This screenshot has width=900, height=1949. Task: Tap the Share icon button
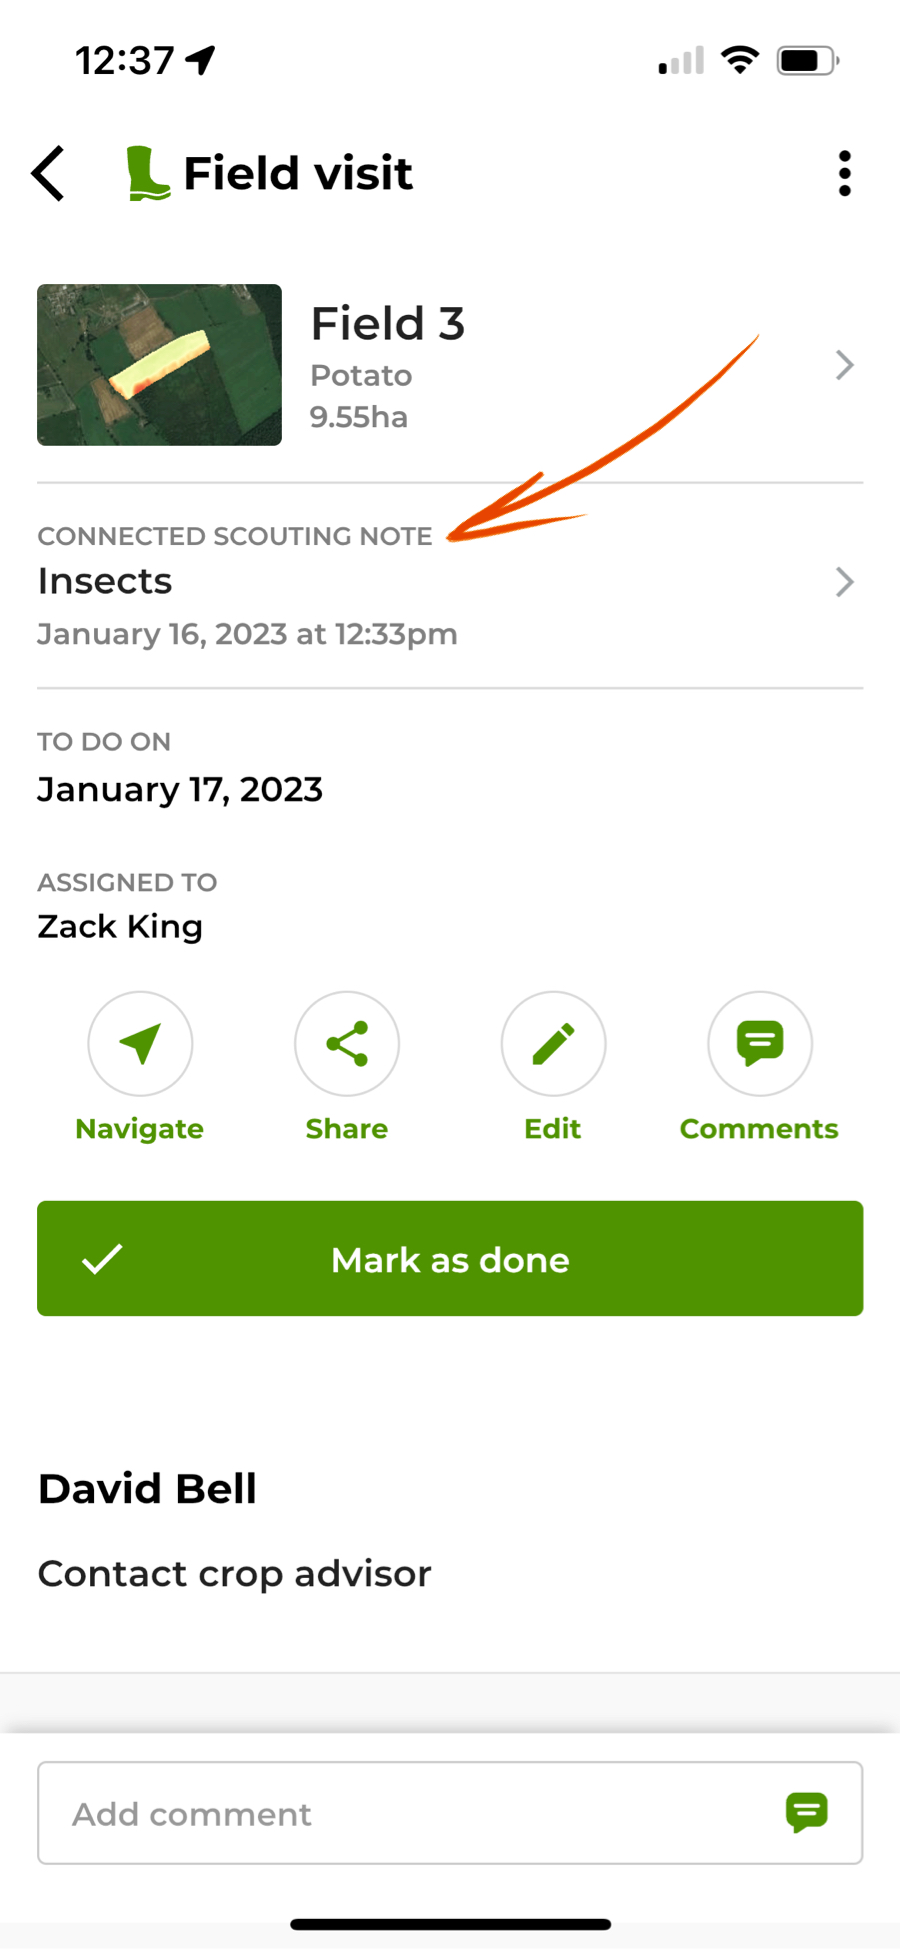tap(347, 1043)
